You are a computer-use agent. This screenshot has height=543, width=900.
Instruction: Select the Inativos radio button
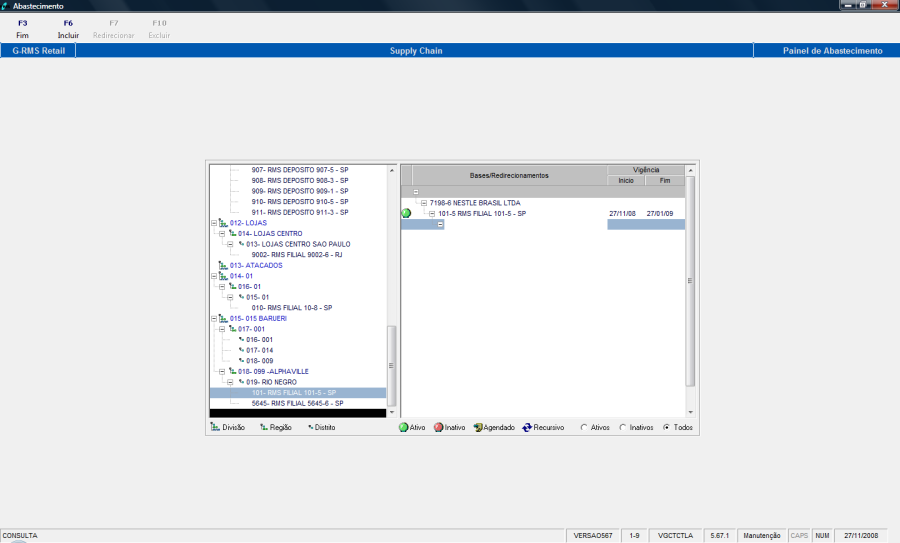[623, 428]
